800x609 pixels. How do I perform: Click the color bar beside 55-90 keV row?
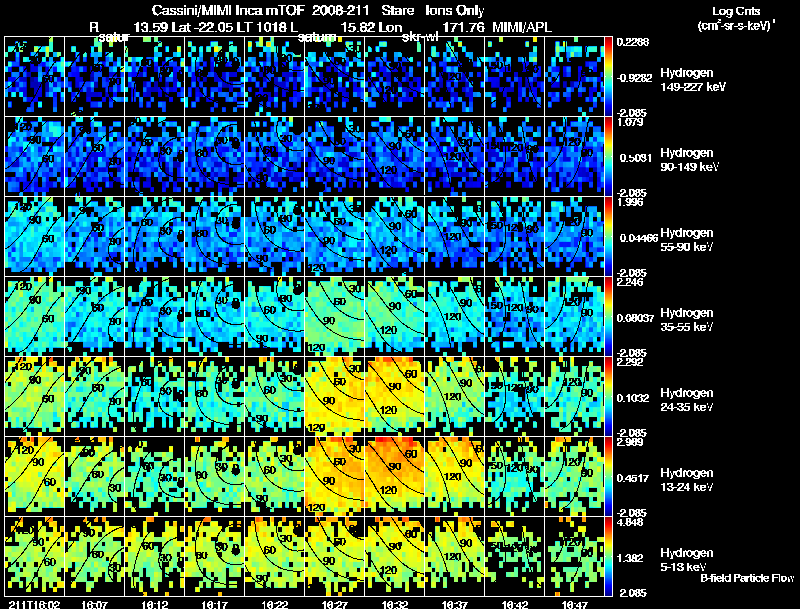coord(608,237)
